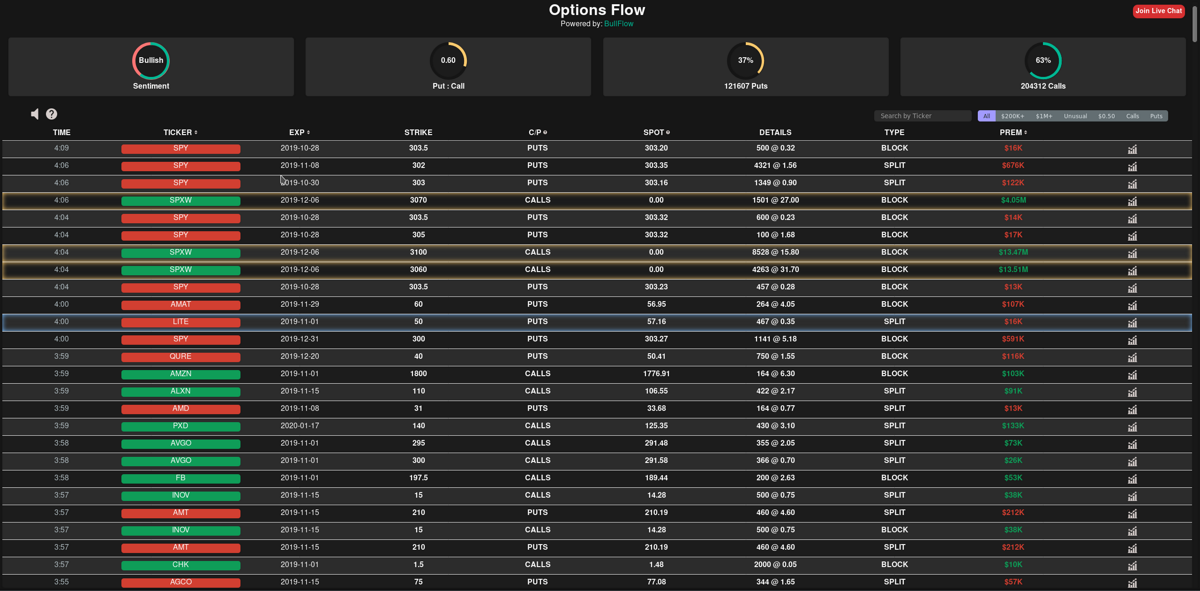Open chart icon in CHK row
1200x591 pixels.
pyautogui.click(x=1132, y=566)
